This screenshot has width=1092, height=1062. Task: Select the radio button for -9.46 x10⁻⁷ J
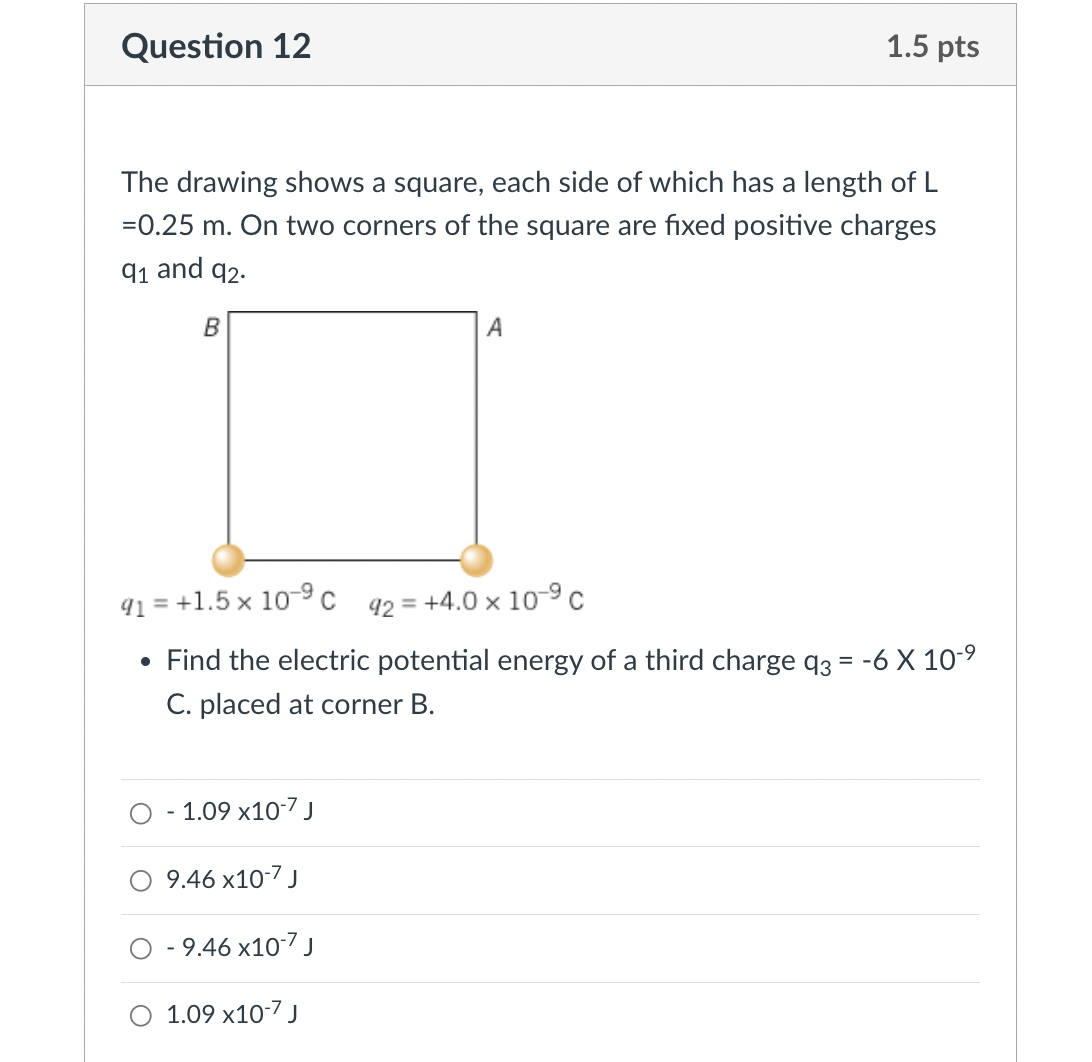[x=141, y=948]
